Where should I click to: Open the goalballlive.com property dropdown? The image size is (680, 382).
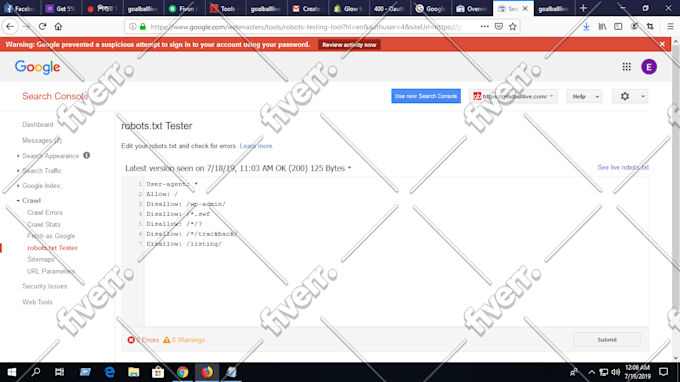click(513, 96)
